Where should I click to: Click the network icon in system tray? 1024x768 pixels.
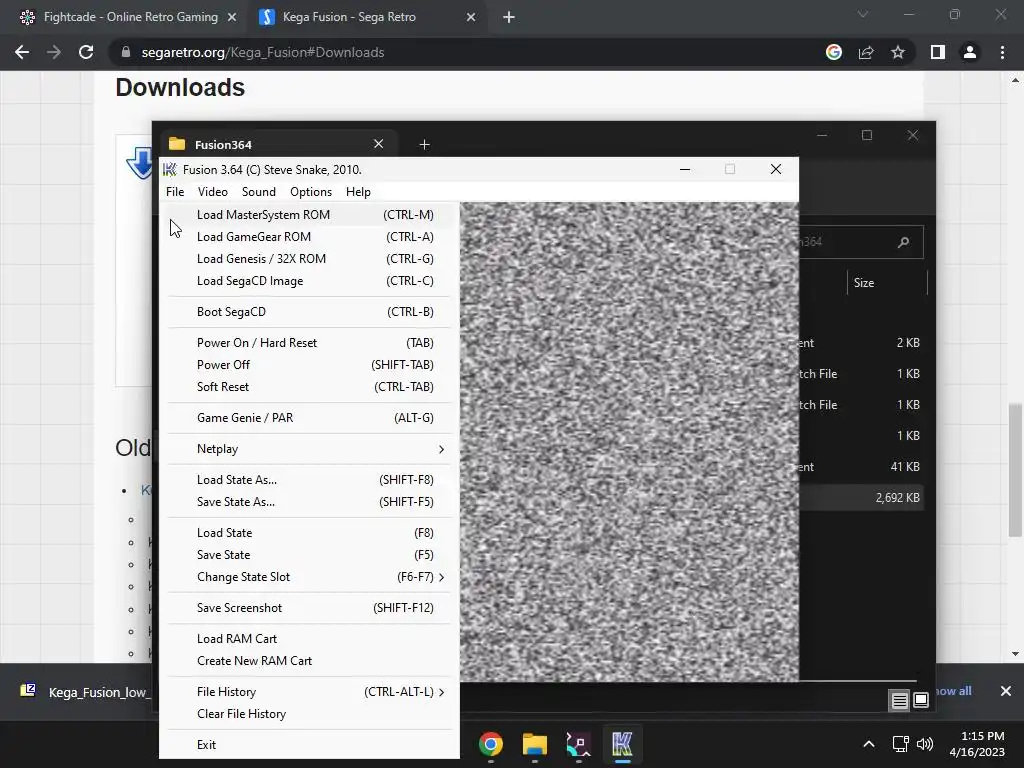click(x=901, y=744)
